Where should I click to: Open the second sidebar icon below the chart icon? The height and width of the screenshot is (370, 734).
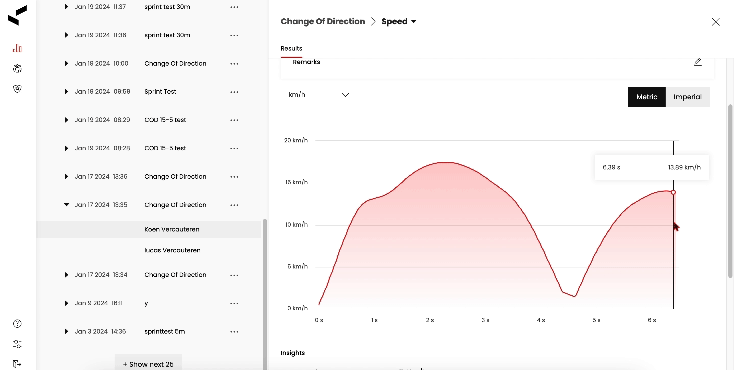(x=17, y=69)
